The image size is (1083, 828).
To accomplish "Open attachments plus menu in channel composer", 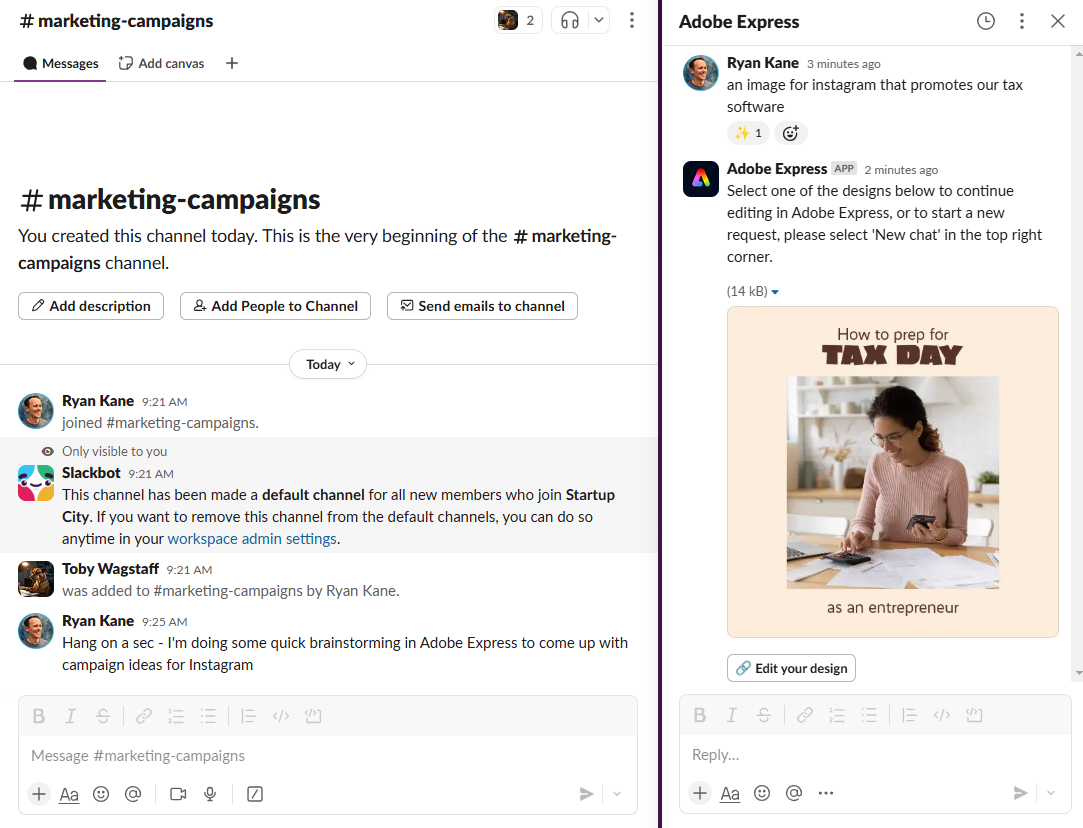I will tap(39, 794).
